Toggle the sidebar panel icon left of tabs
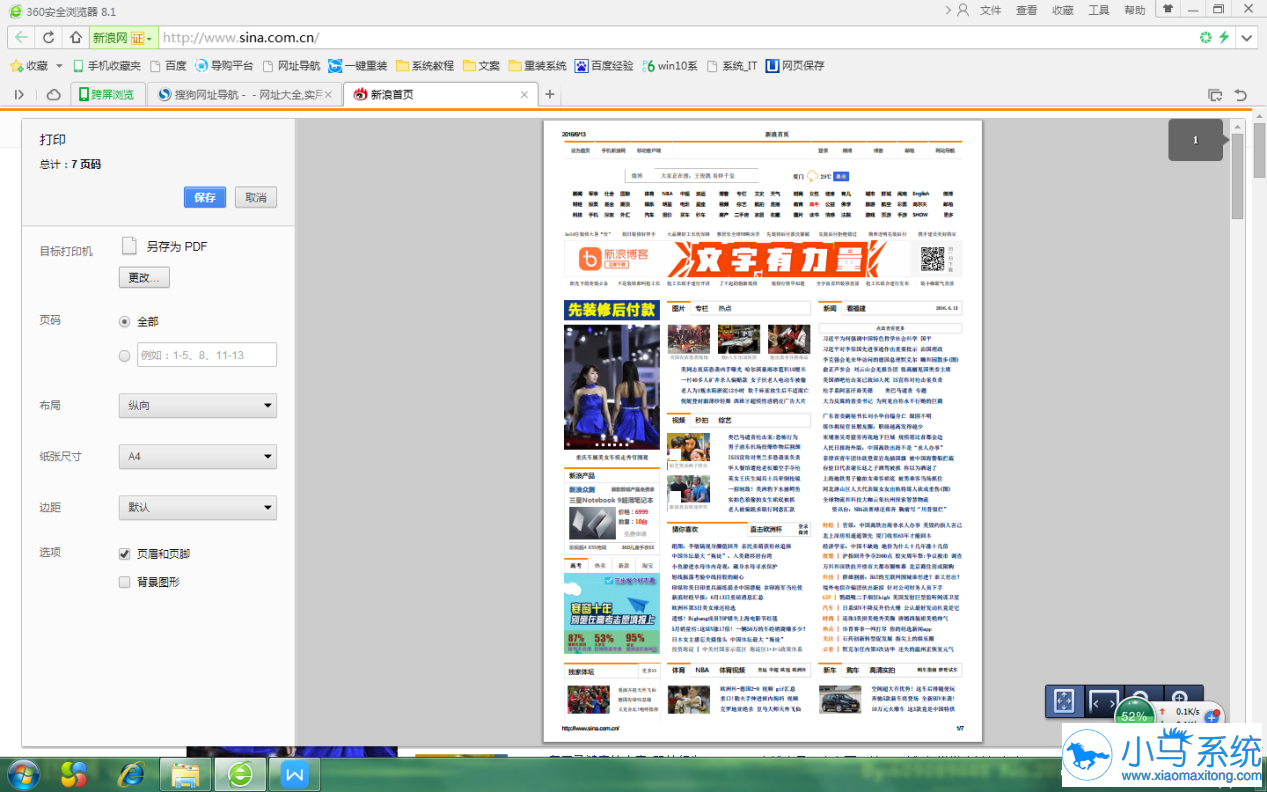 pyautogui.click(x=19, y=95)
